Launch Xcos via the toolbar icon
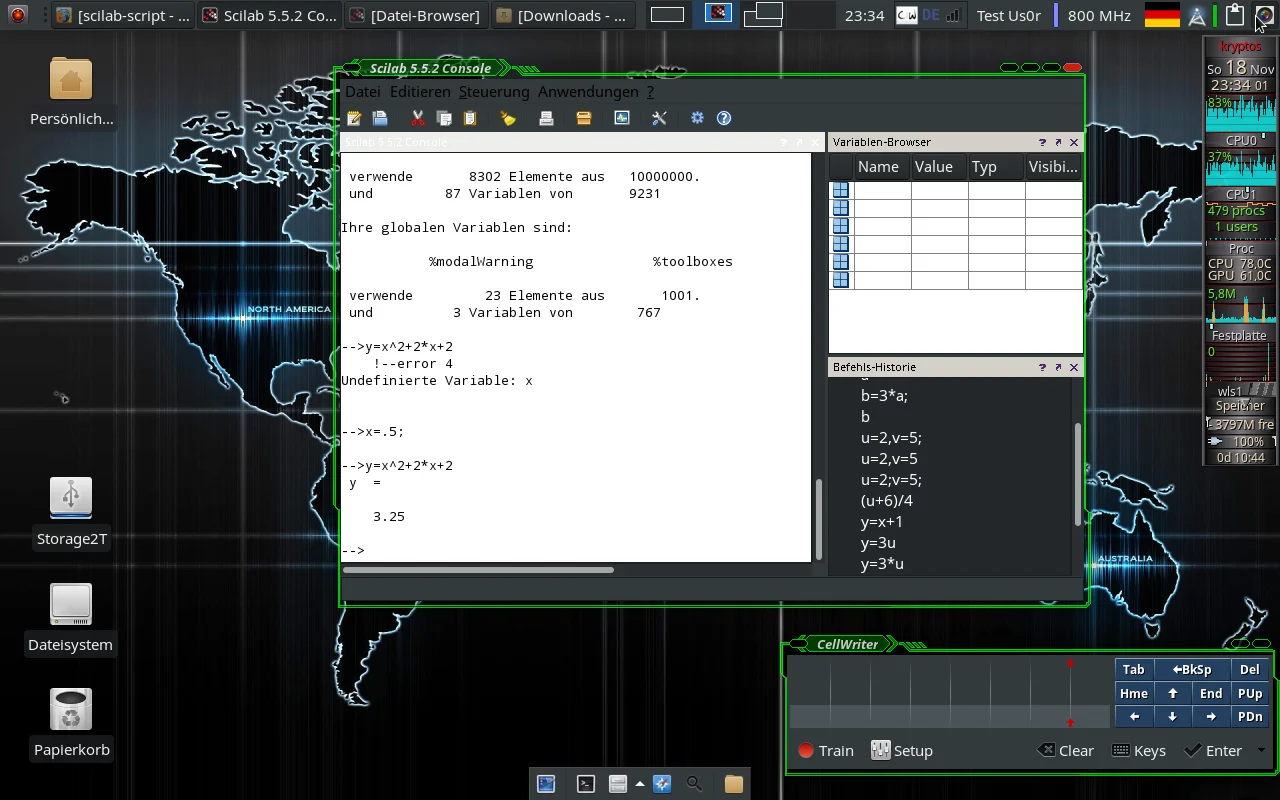Viewport: 1280px width, 800px height. 622,118
